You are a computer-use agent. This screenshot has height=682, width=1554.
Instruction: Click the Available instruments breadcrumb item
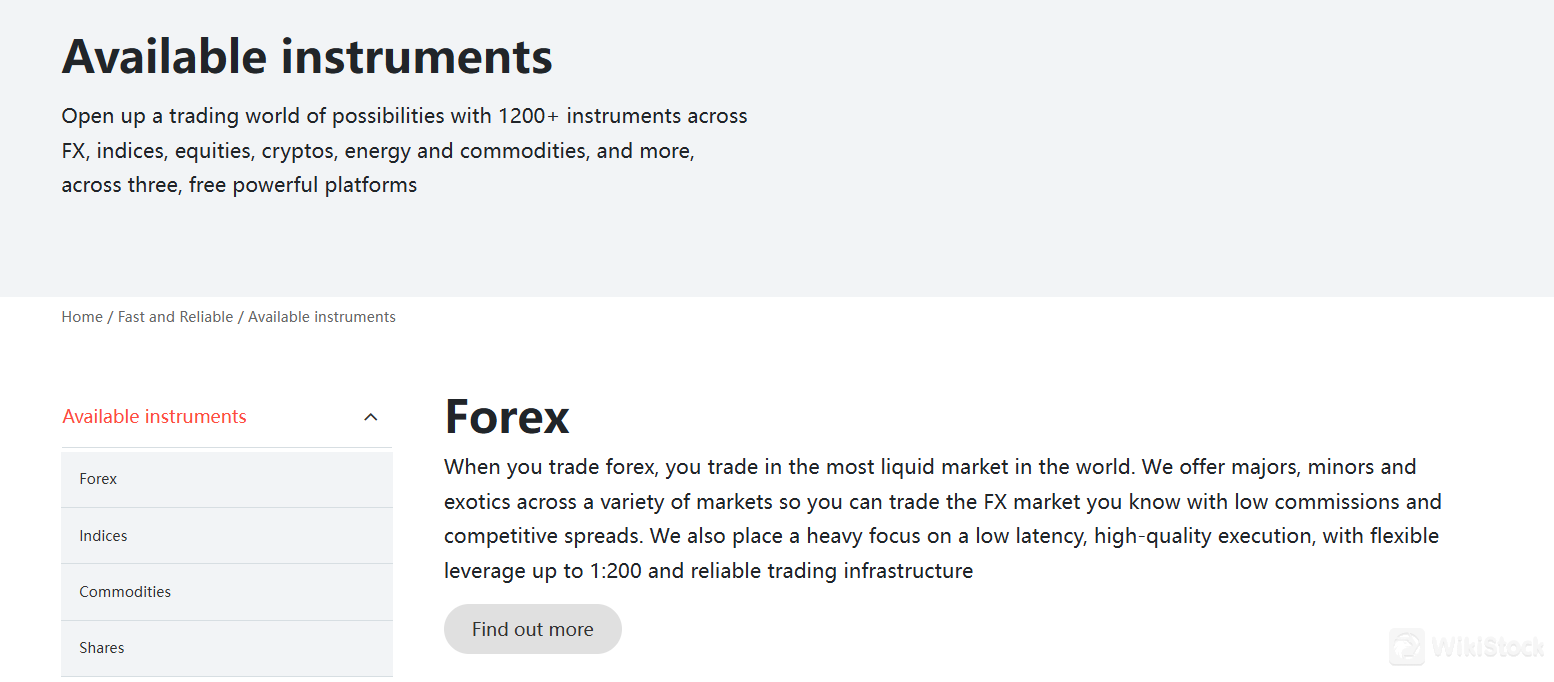(322, 317)
